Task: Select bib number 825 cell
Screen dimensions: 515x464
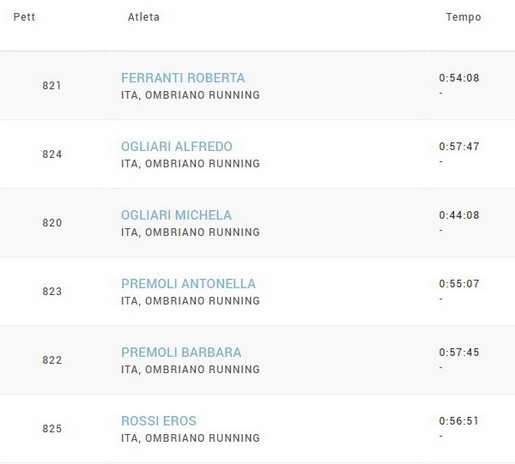Action: [52, 429]
